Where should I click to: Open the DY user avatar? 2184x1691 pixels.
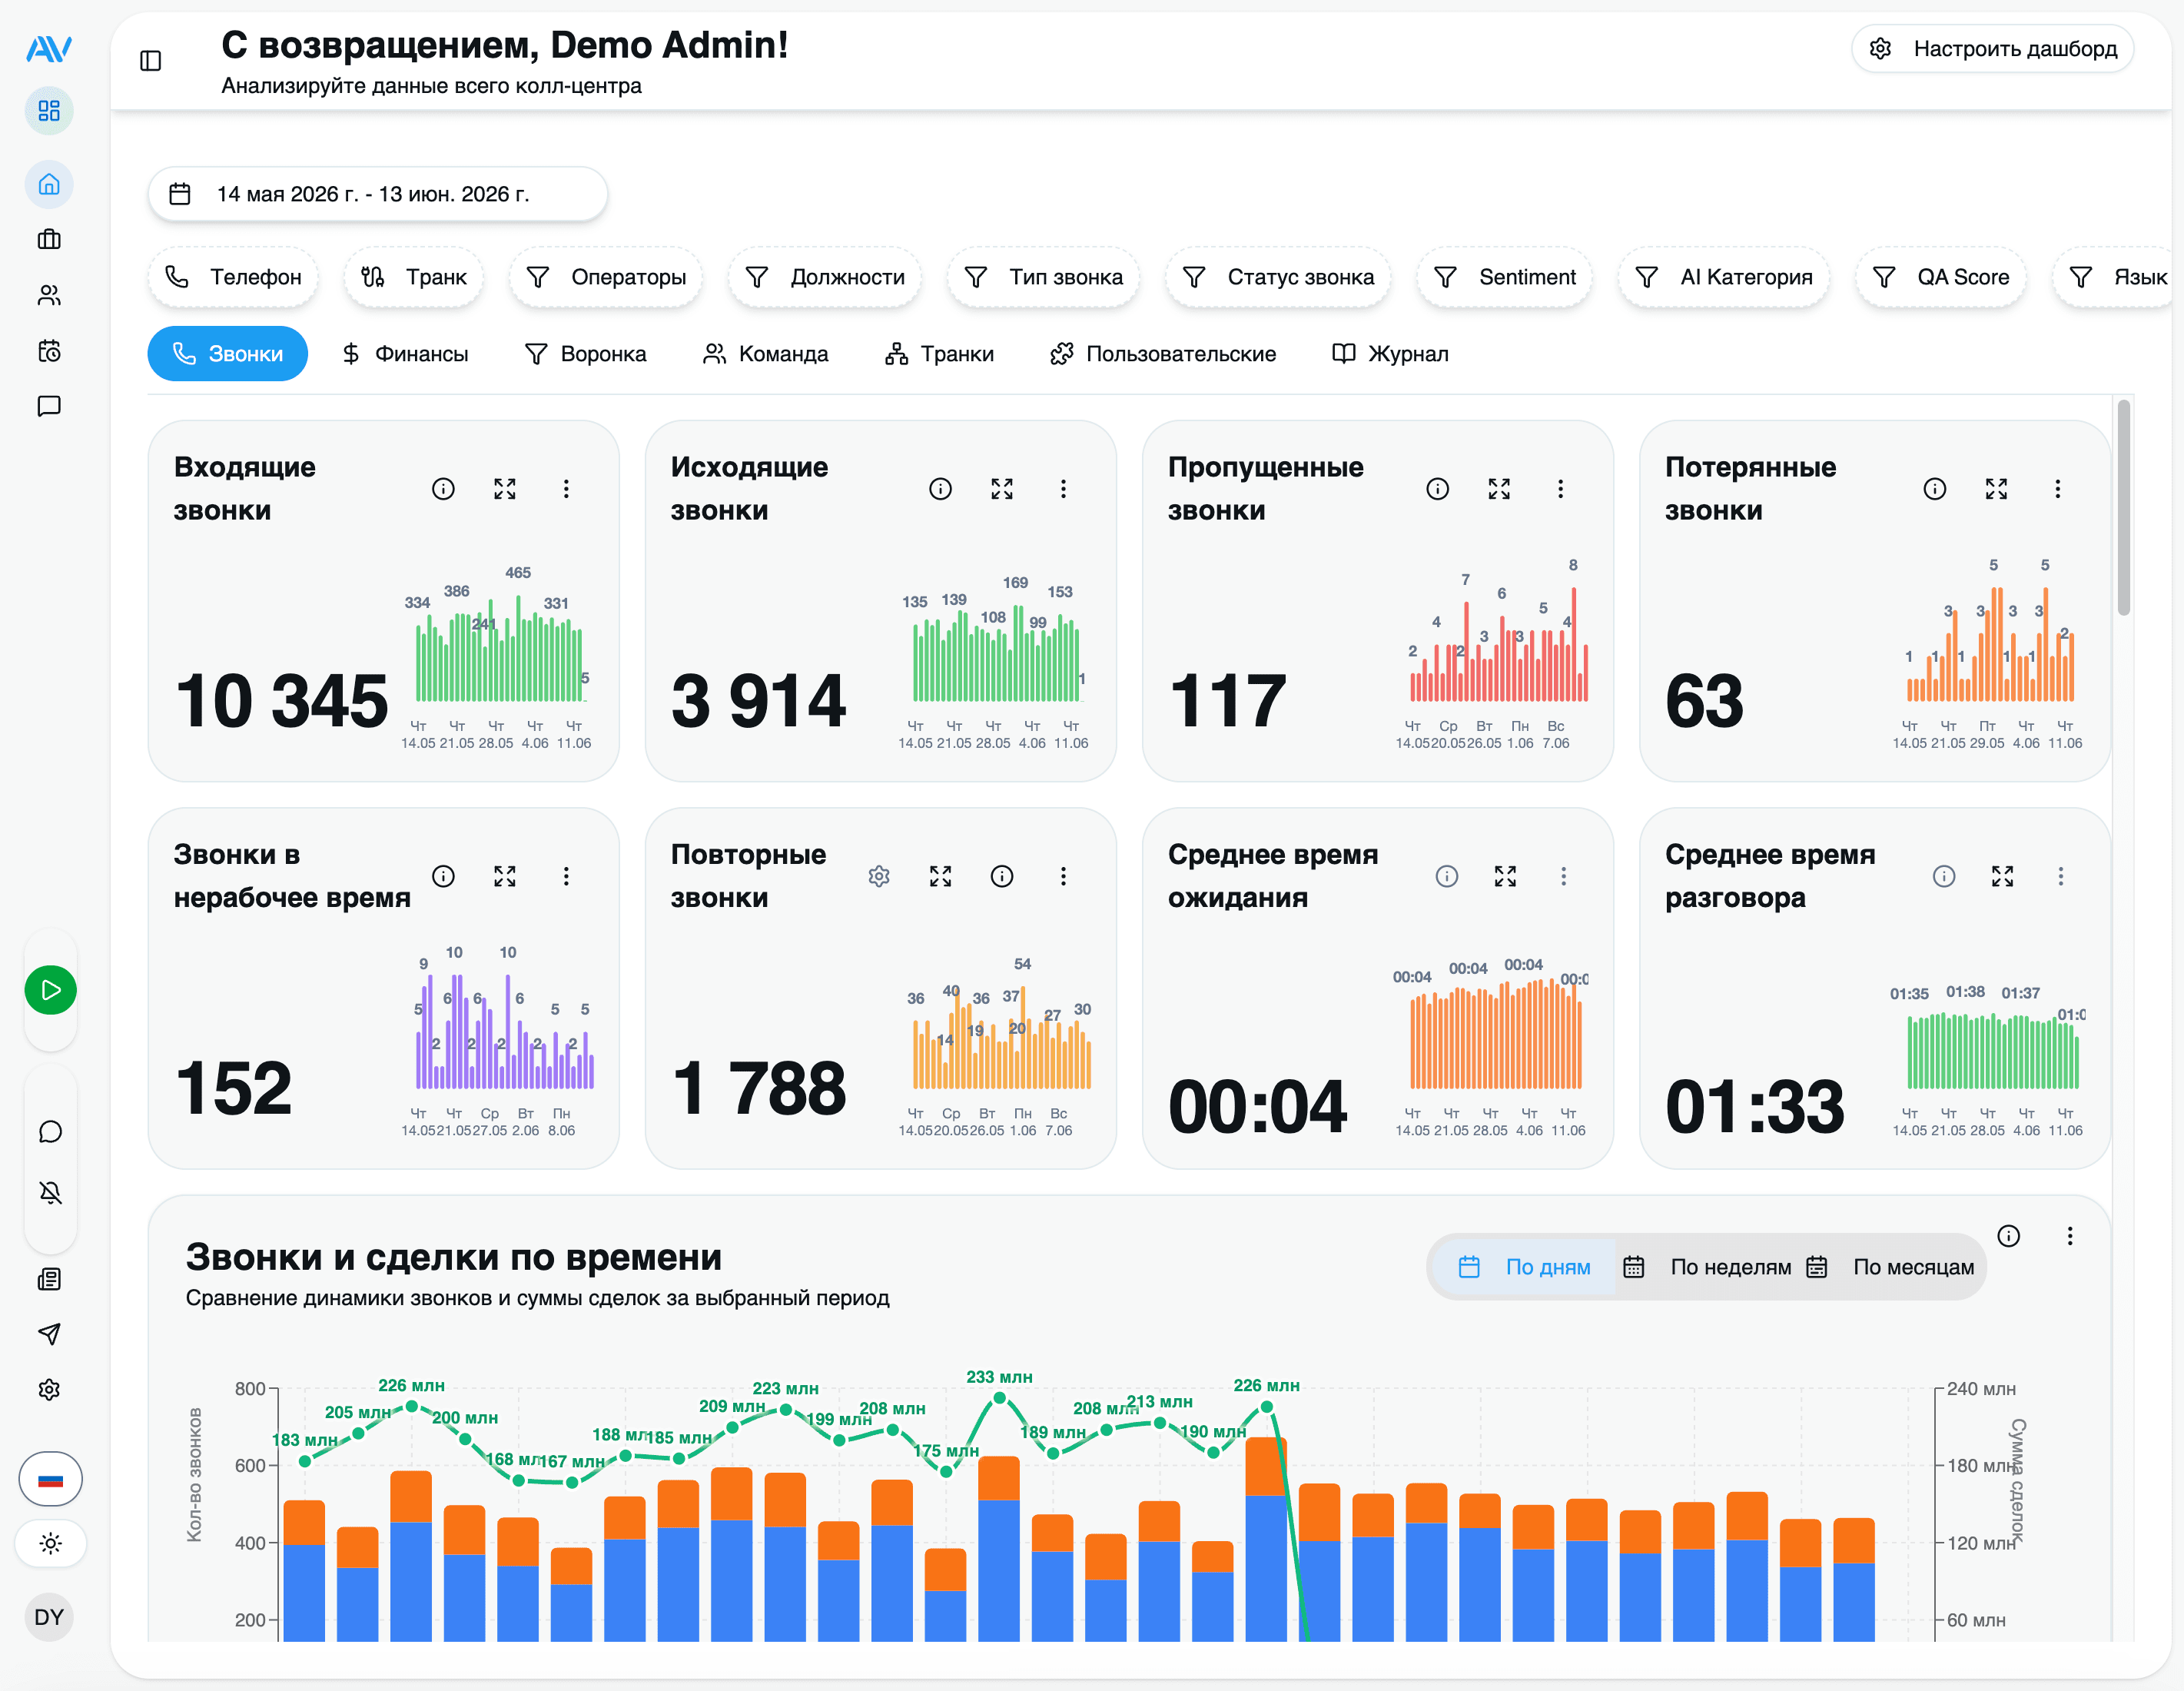tap(49, 1617)
